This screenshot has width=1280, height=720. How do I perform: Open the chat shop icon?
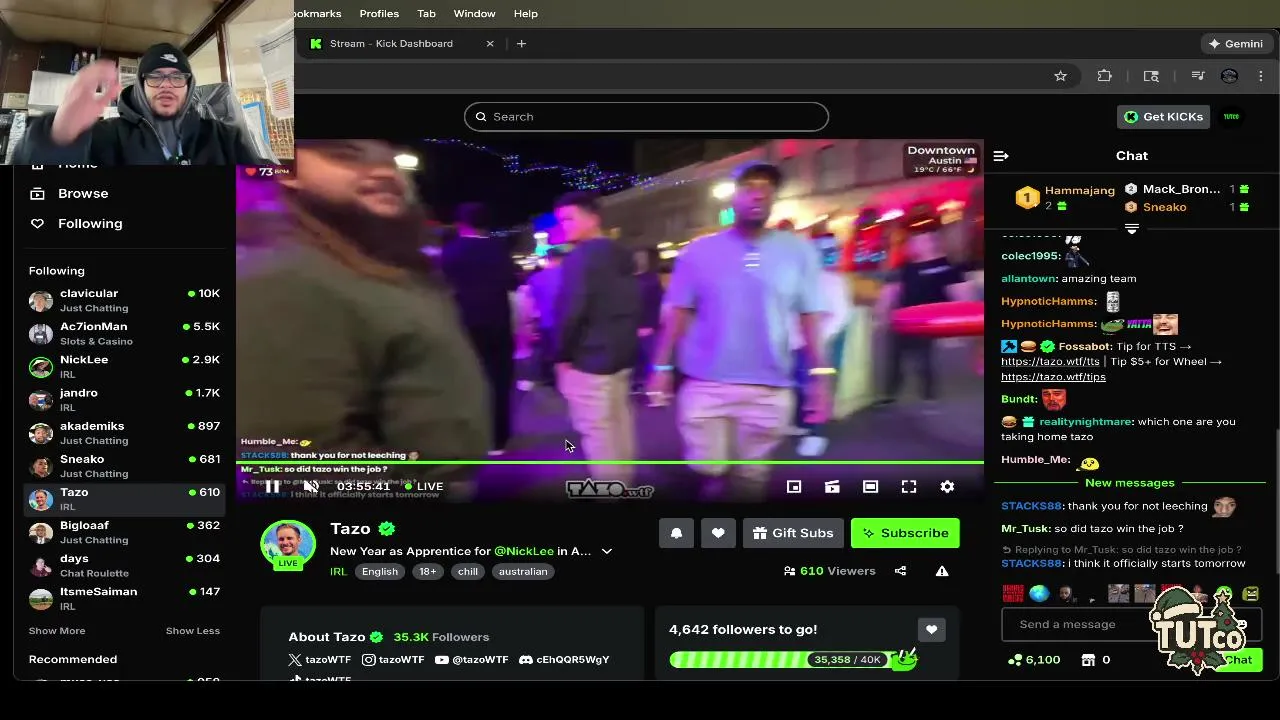pos(1089,660)
